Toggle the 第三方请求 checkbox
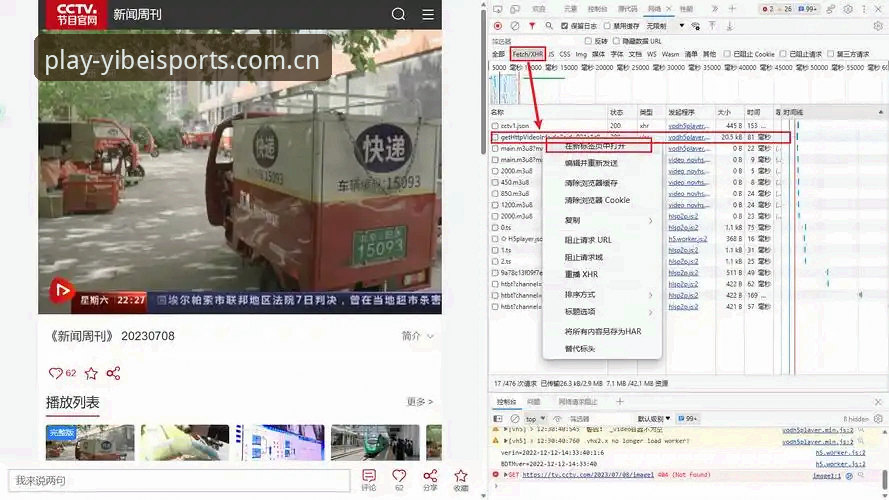 (x=831, y=54)
